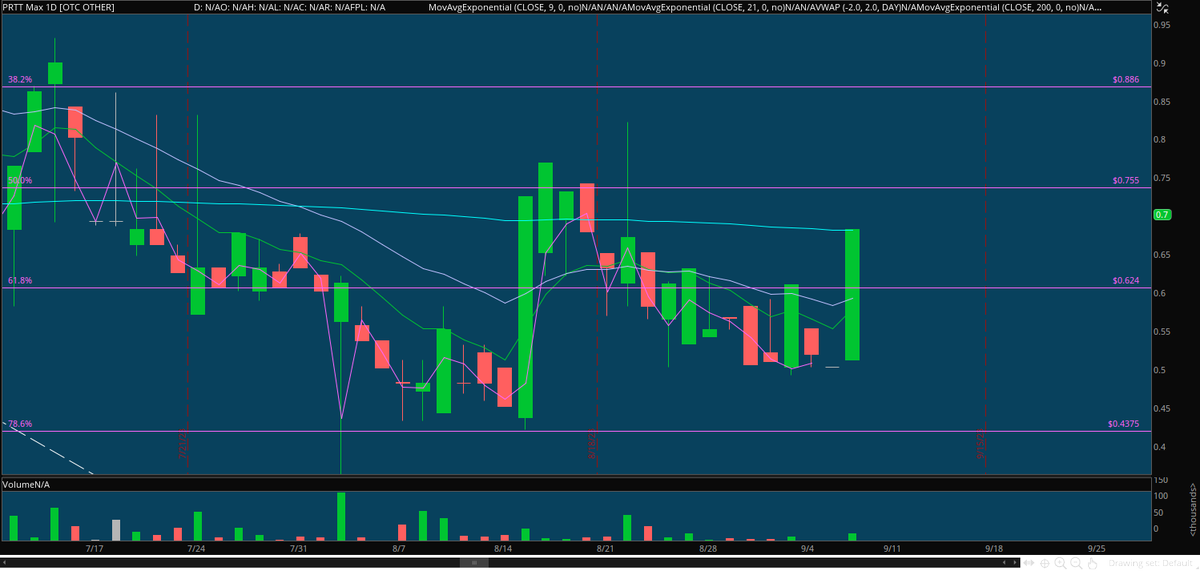Click the 78.6% Fibonacci level label

pos(20,424)
